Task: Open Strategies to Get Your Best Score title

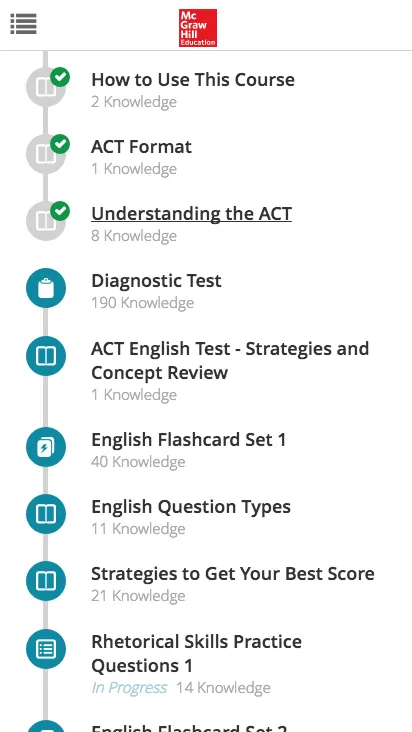Action: tap(233, 574)
